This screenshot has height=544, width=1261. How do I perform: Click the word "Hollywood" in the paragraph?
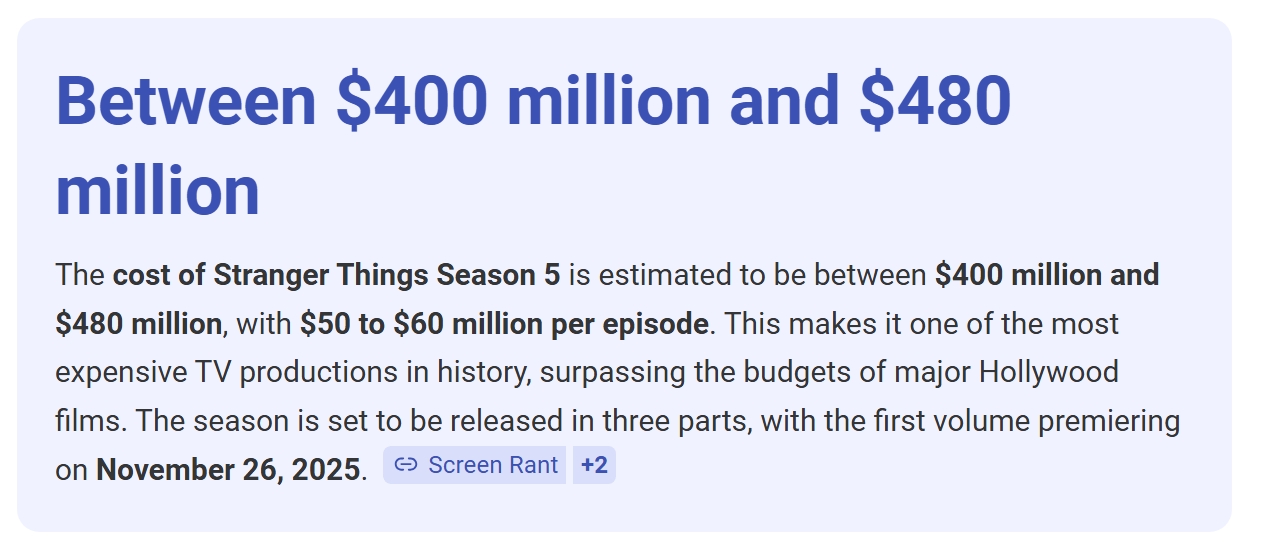(1049, 373)
